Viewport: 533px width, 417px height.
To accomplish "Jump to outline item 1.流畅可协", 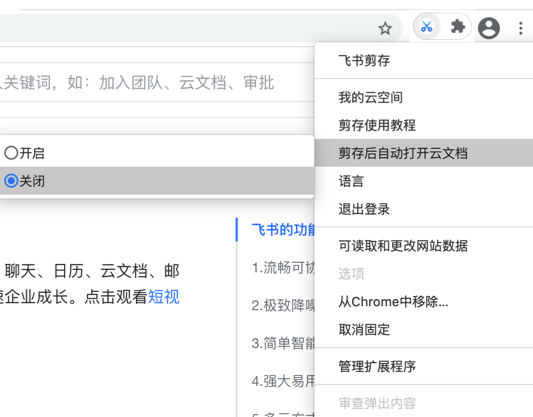I will pyautogui.click(x=283, y=268).
